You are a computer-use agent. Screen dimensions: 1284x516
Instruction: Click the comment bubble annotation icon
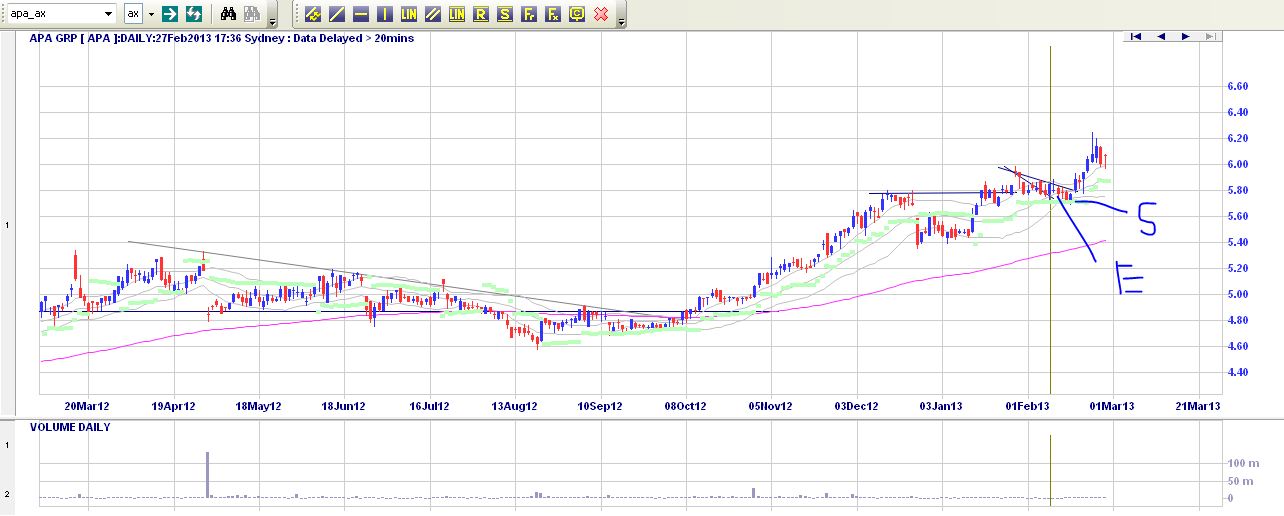(x=577, y=14)
